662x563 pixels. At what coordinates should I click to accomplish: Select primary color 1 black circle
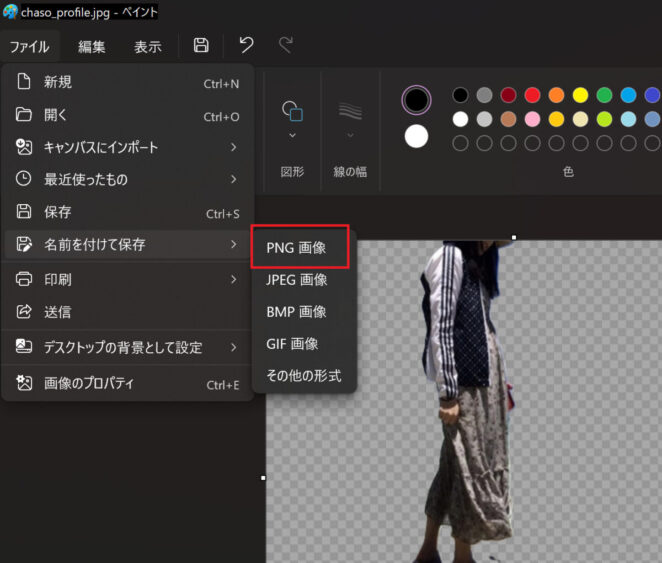pyautogui.click(x=416, y=100)
